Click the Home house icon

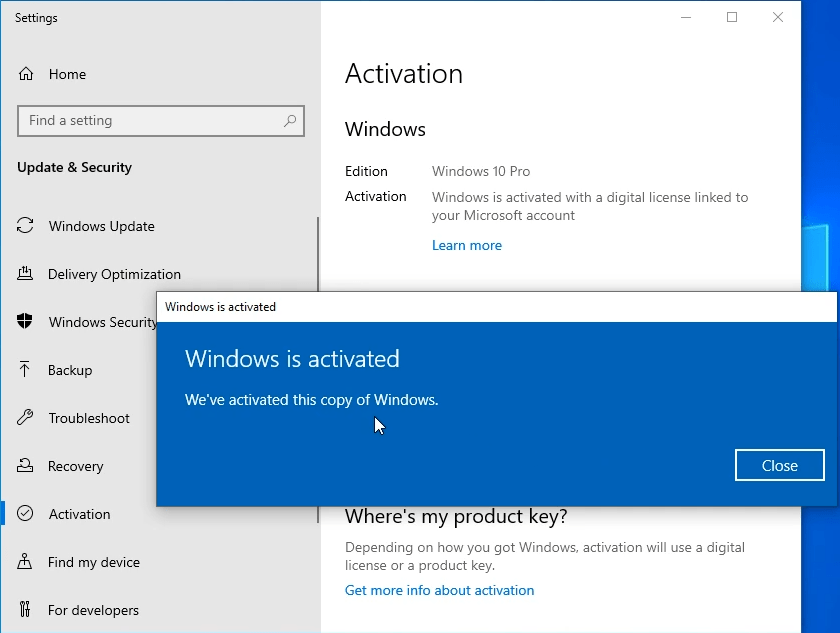point(26,74)
